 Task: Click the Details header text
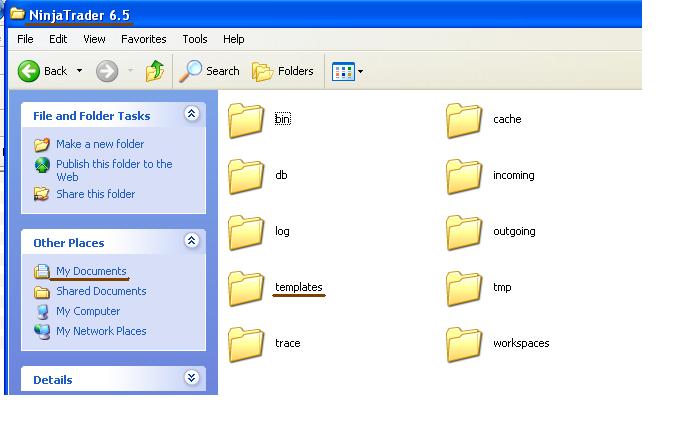point(53,380)
